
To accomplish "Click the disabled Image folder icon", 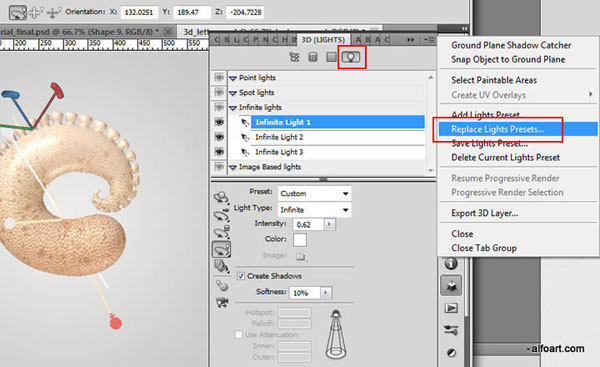I will 301,256.
